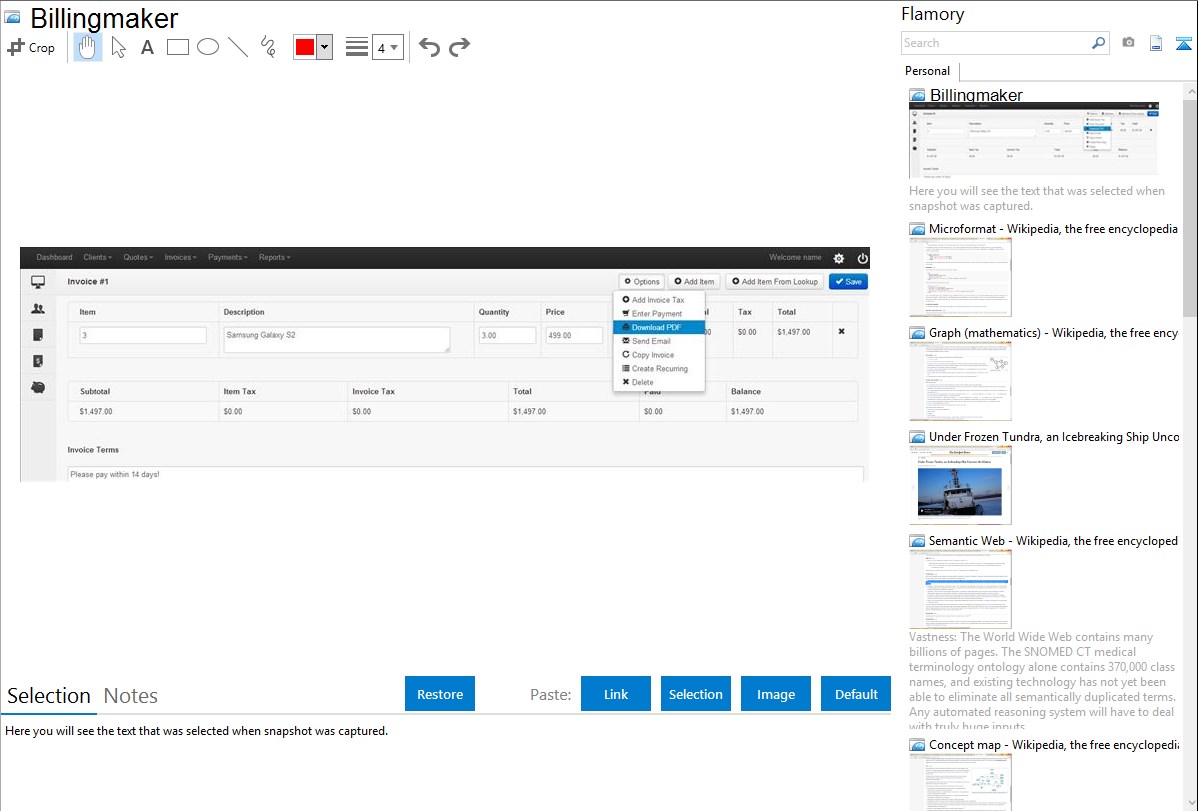1198x811 pixels.
Task: Open the Dashboard menu item
Action: point(54,258)
